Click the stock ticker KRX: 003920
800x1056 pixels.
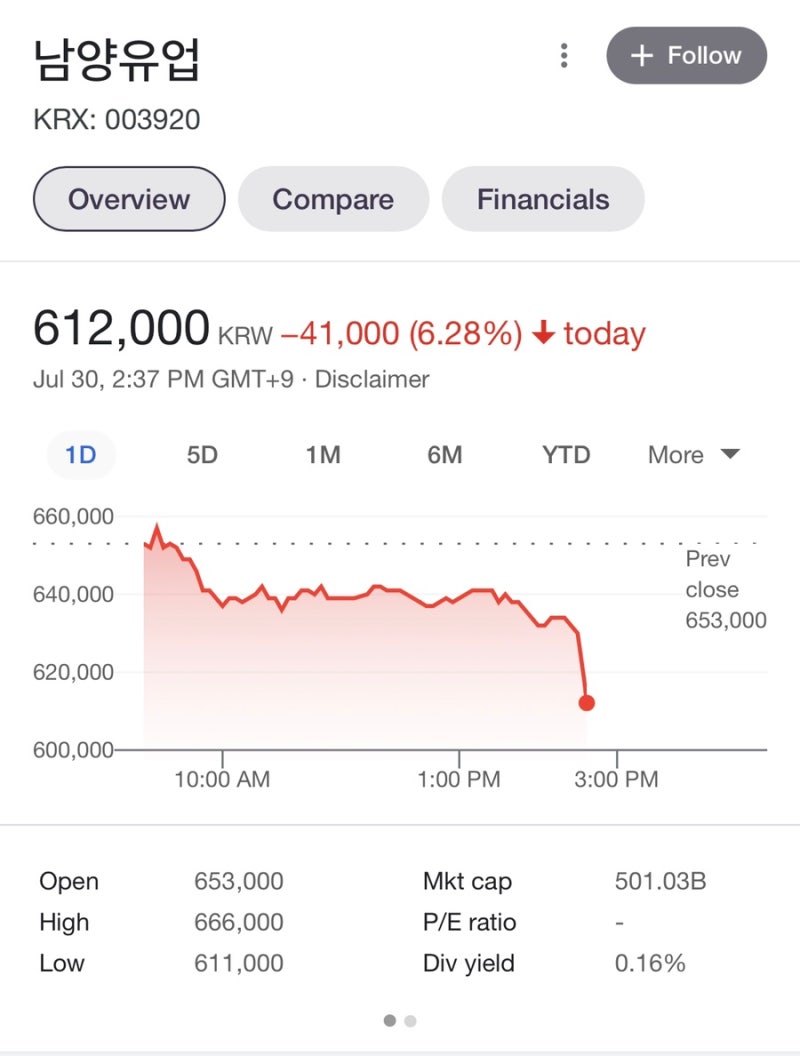coord(117,121)
